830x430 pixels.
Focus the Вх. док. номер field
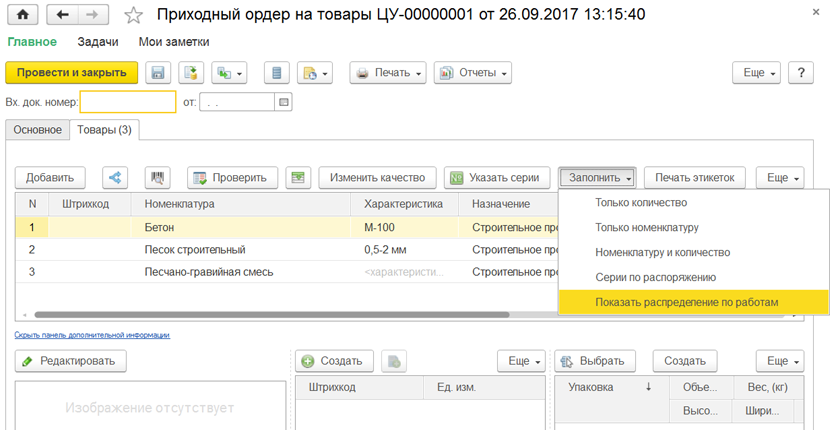point(128,102)
